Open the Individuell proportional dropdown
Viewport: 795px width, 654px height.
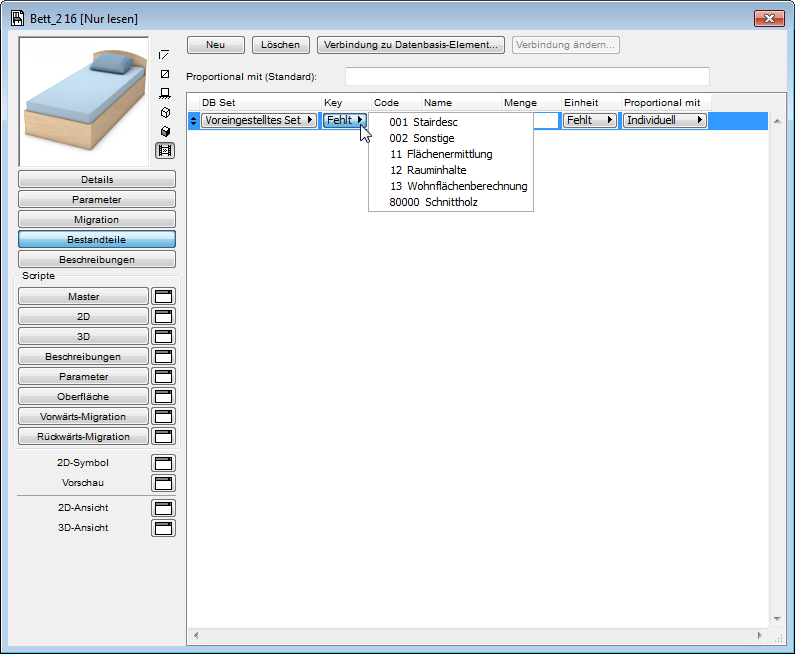[665, 120]
